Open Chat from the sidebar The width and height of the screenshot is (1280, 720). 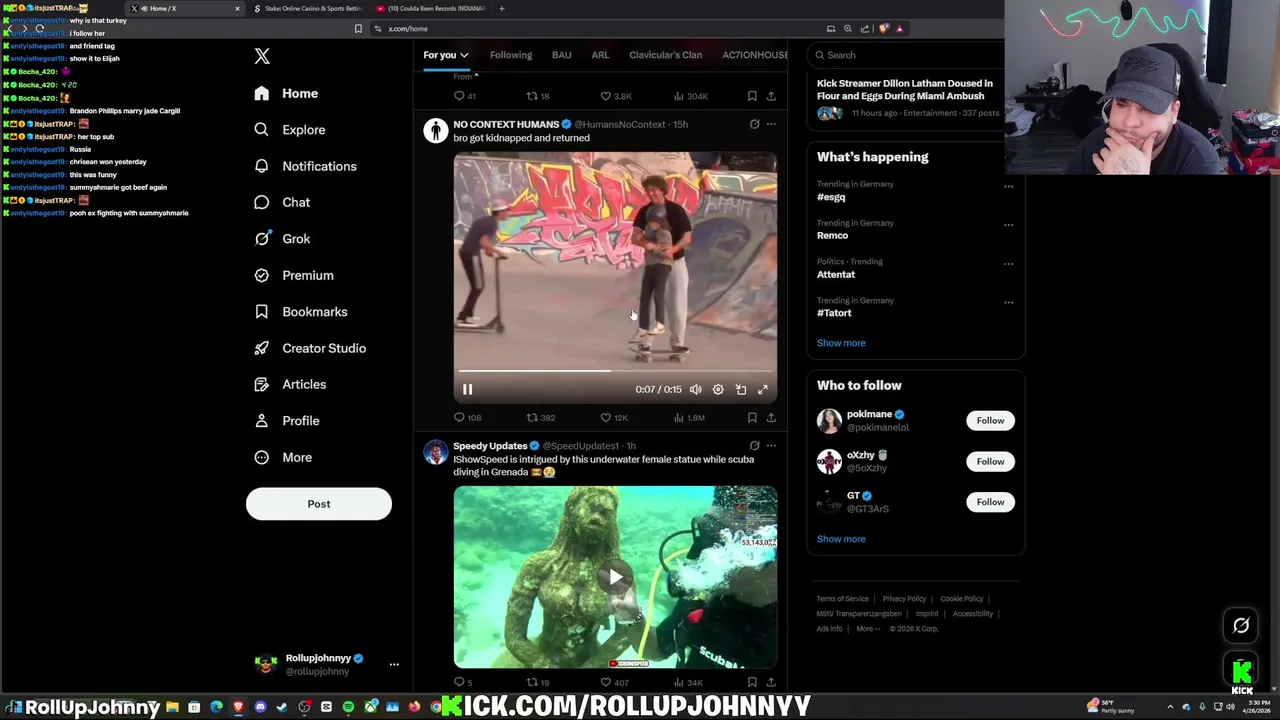282,202
